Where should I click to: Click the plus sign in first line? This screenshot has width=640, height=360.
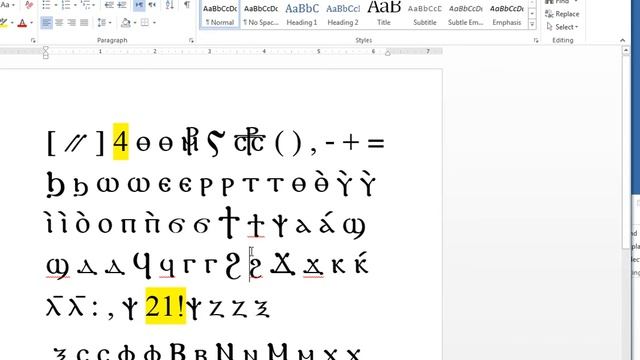[x=351, y=143]
